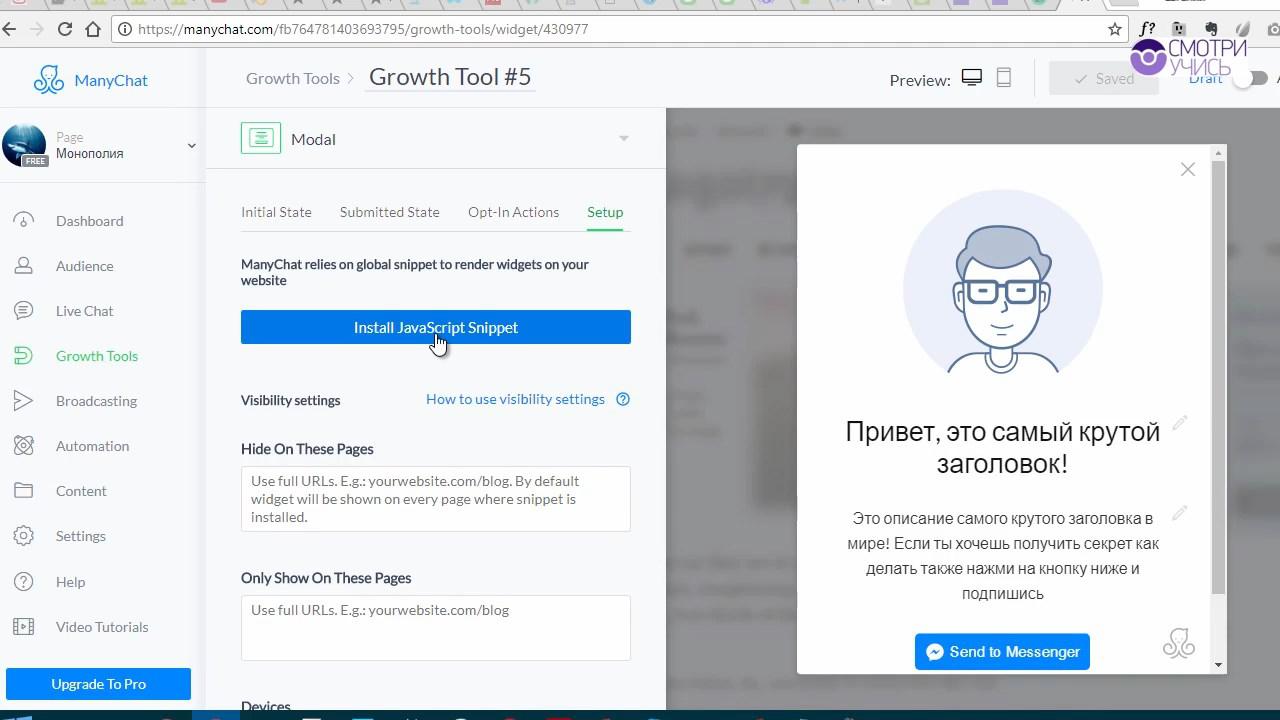Click the visibility settings help icon

pos(623,399)
